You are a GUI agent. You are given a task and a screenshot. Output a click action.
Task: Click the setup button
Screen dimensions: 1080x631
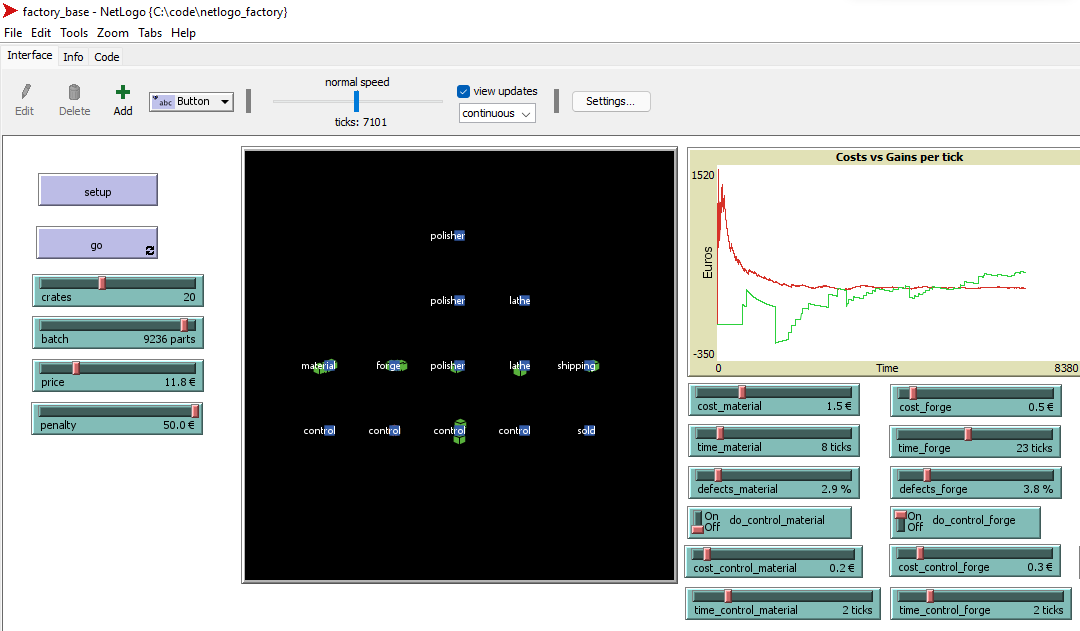tap(97, 189)
